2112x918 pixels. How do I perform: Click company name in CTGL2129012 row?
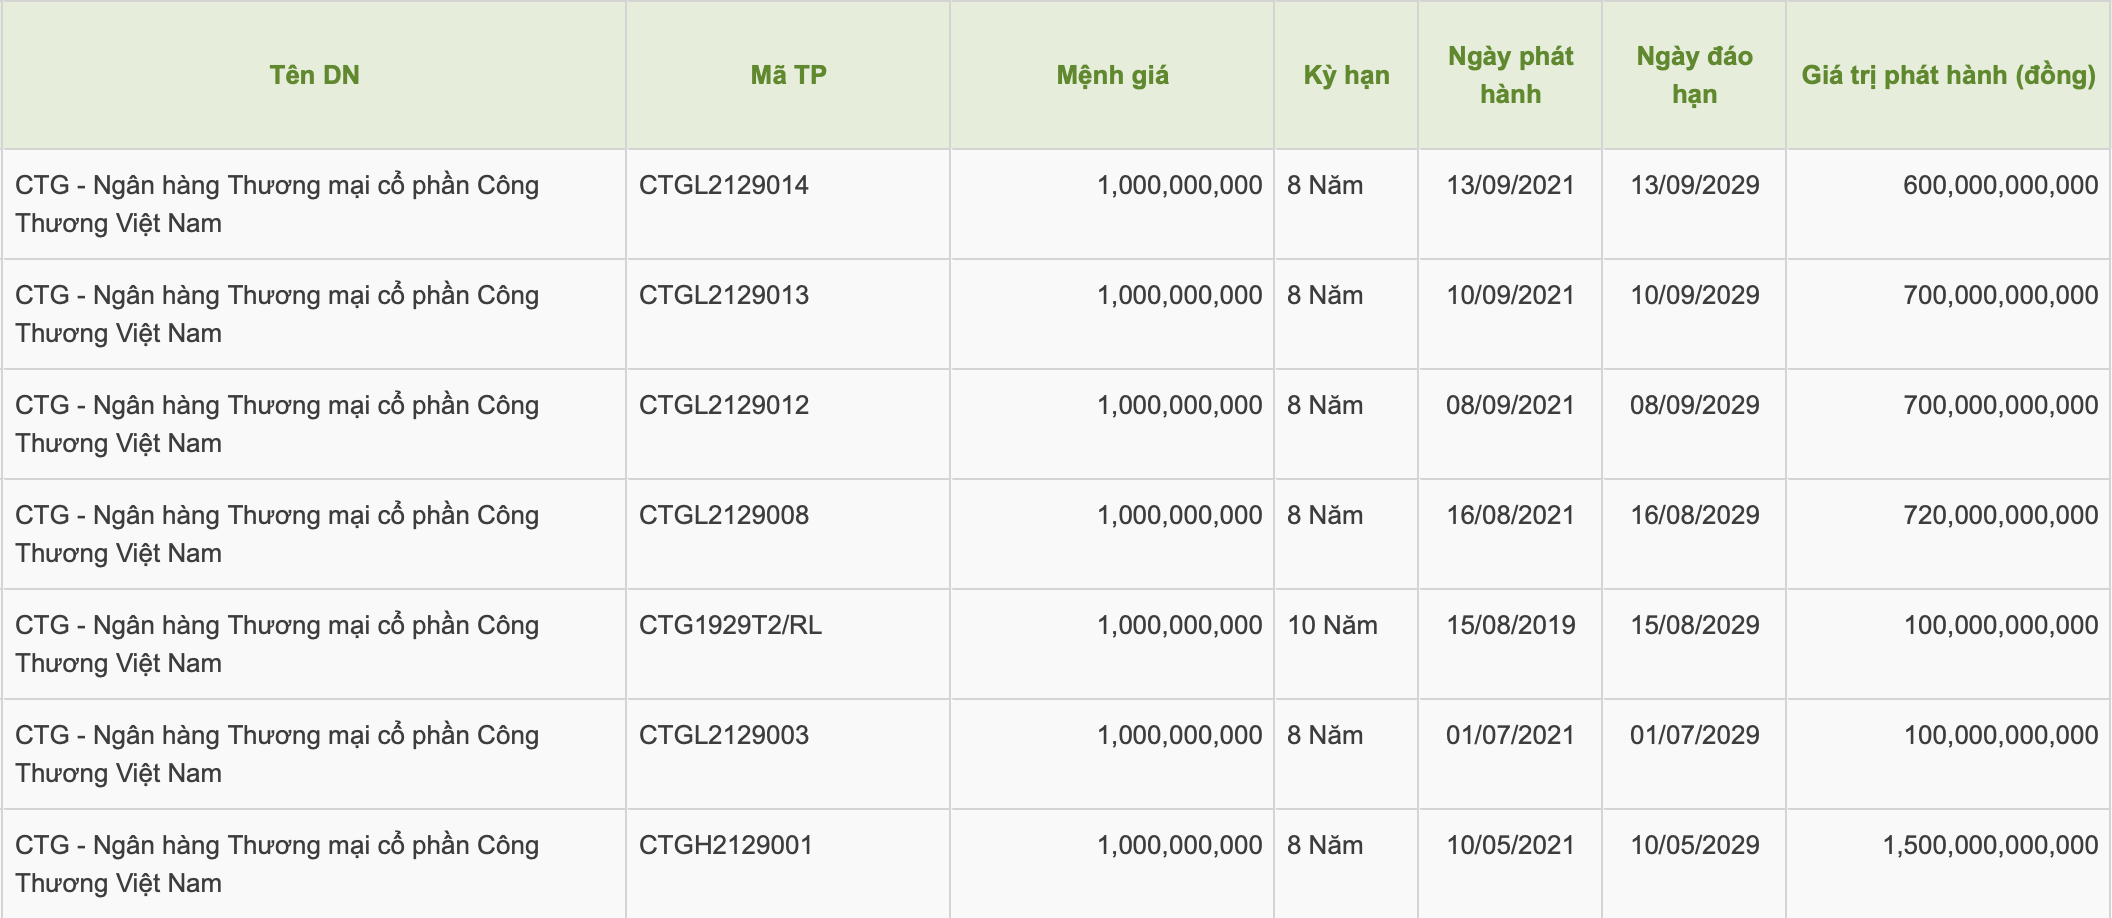tap(277, 424)
